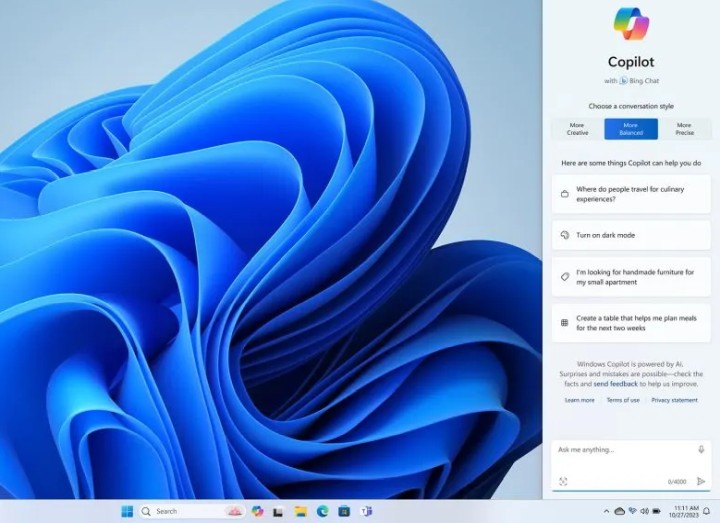The image size is (720, 523).
Task: Open Microsoft Store from the taskbar
Action: [344, 511]
